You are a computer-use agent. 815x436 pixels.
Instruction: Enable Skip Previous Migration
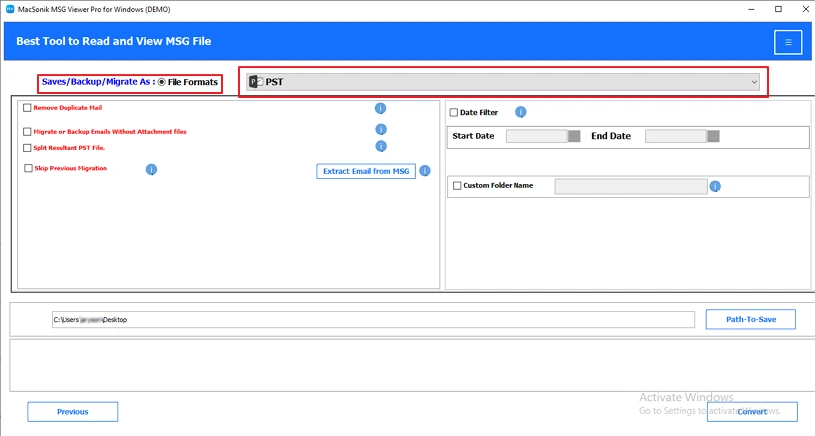(28, 168)
